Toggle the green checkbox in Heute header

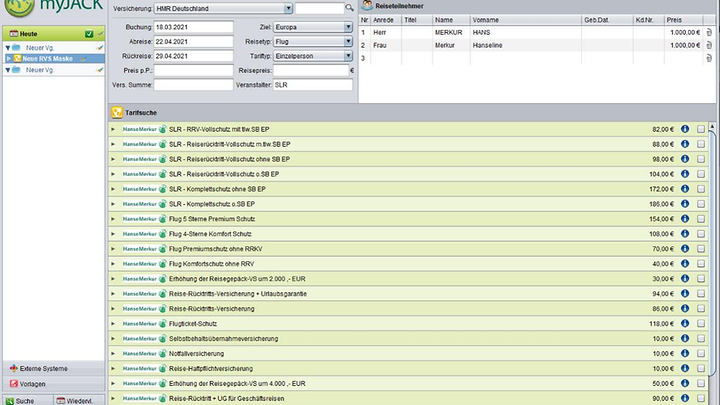click(88, 34)
